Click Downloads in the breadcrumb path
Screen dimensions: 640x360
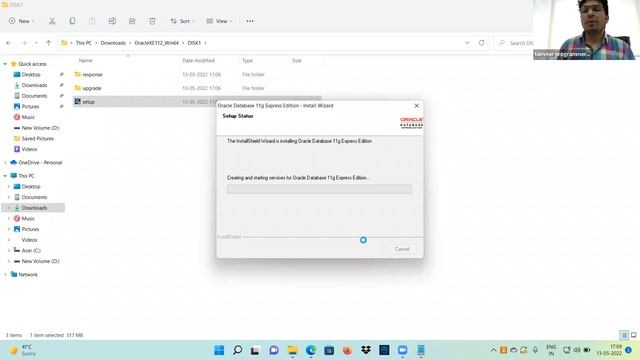point(113,43)
